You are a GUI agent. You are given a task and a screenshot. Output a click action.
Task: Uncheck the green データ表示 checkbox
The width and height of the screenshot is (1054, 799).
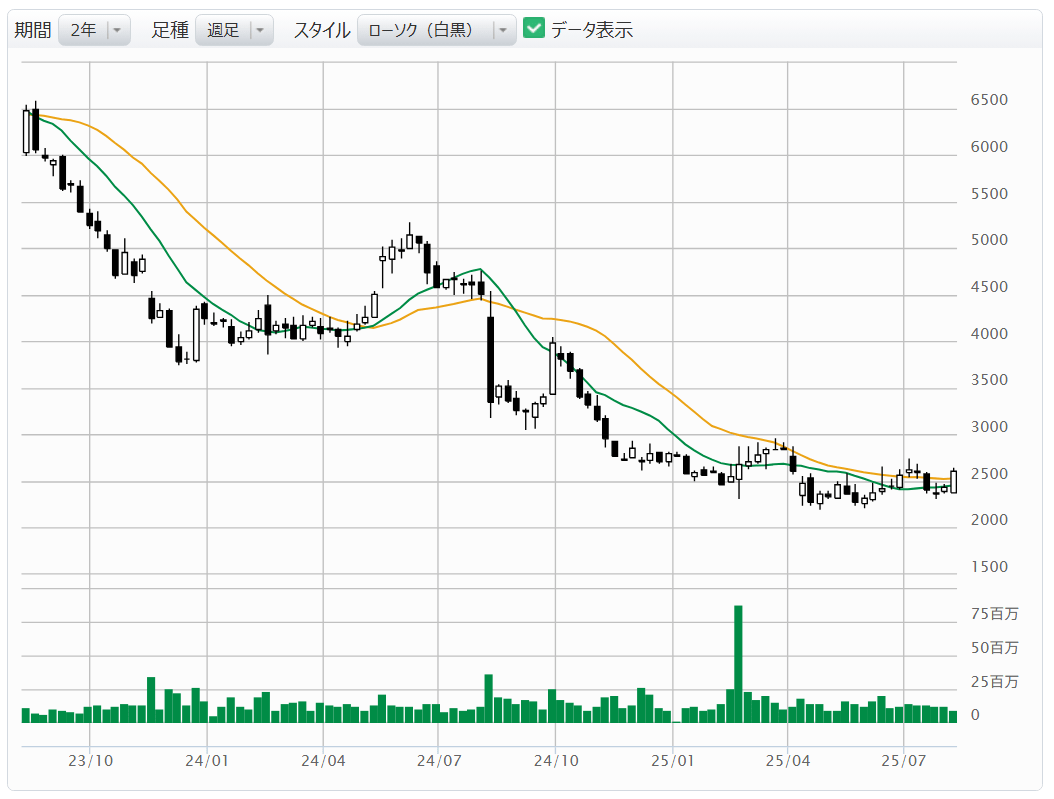[534, 29]
